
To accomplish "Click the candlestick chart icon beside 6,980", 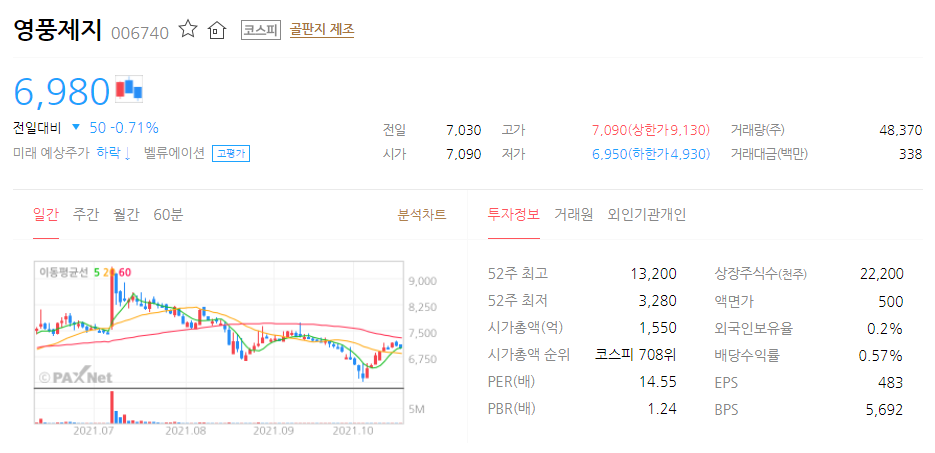I will [130, 88].
